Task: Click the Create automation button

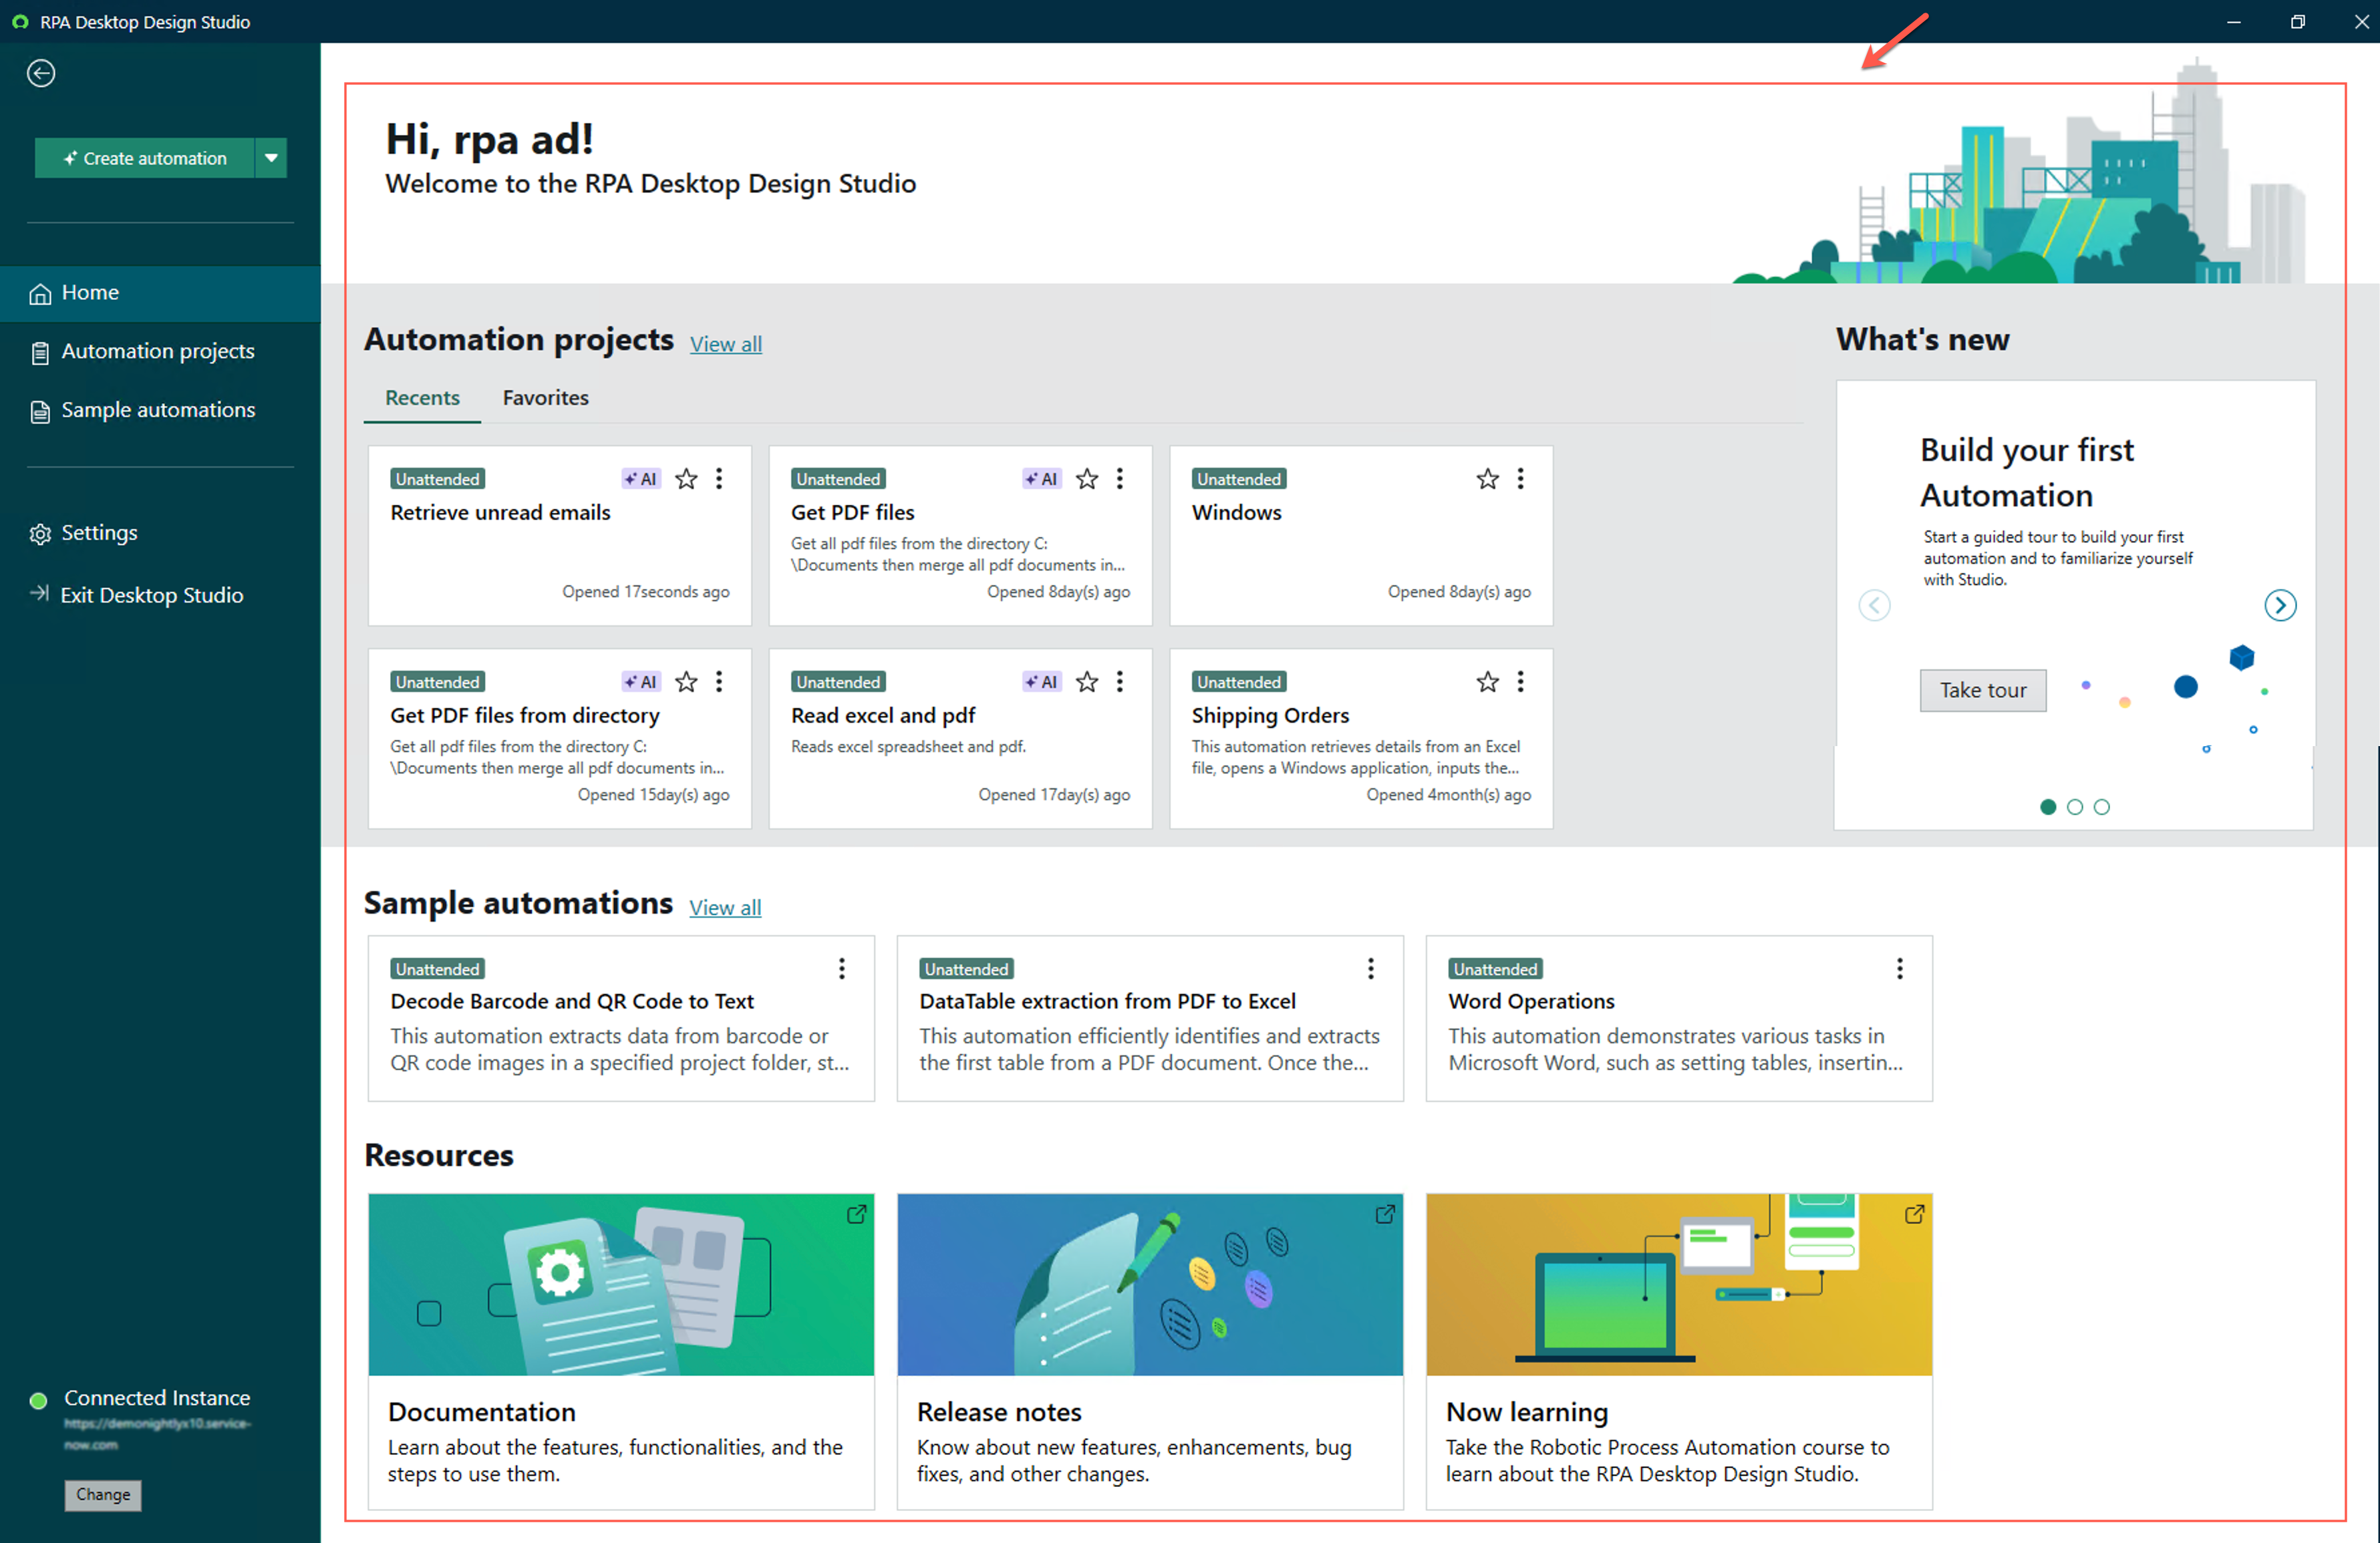Action: 145,158
